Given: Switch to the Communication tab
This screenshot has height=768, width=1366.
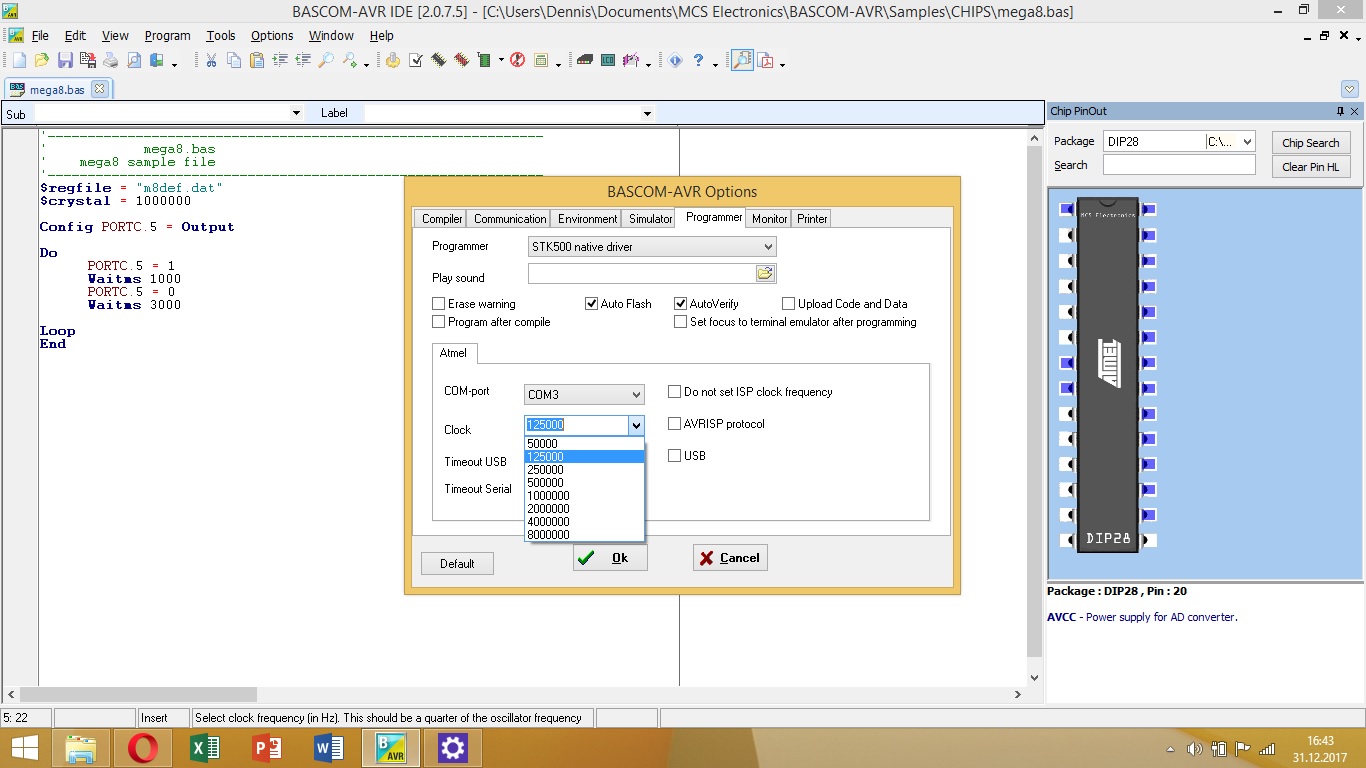Looking at the screenshot, I should pos(510,219).
